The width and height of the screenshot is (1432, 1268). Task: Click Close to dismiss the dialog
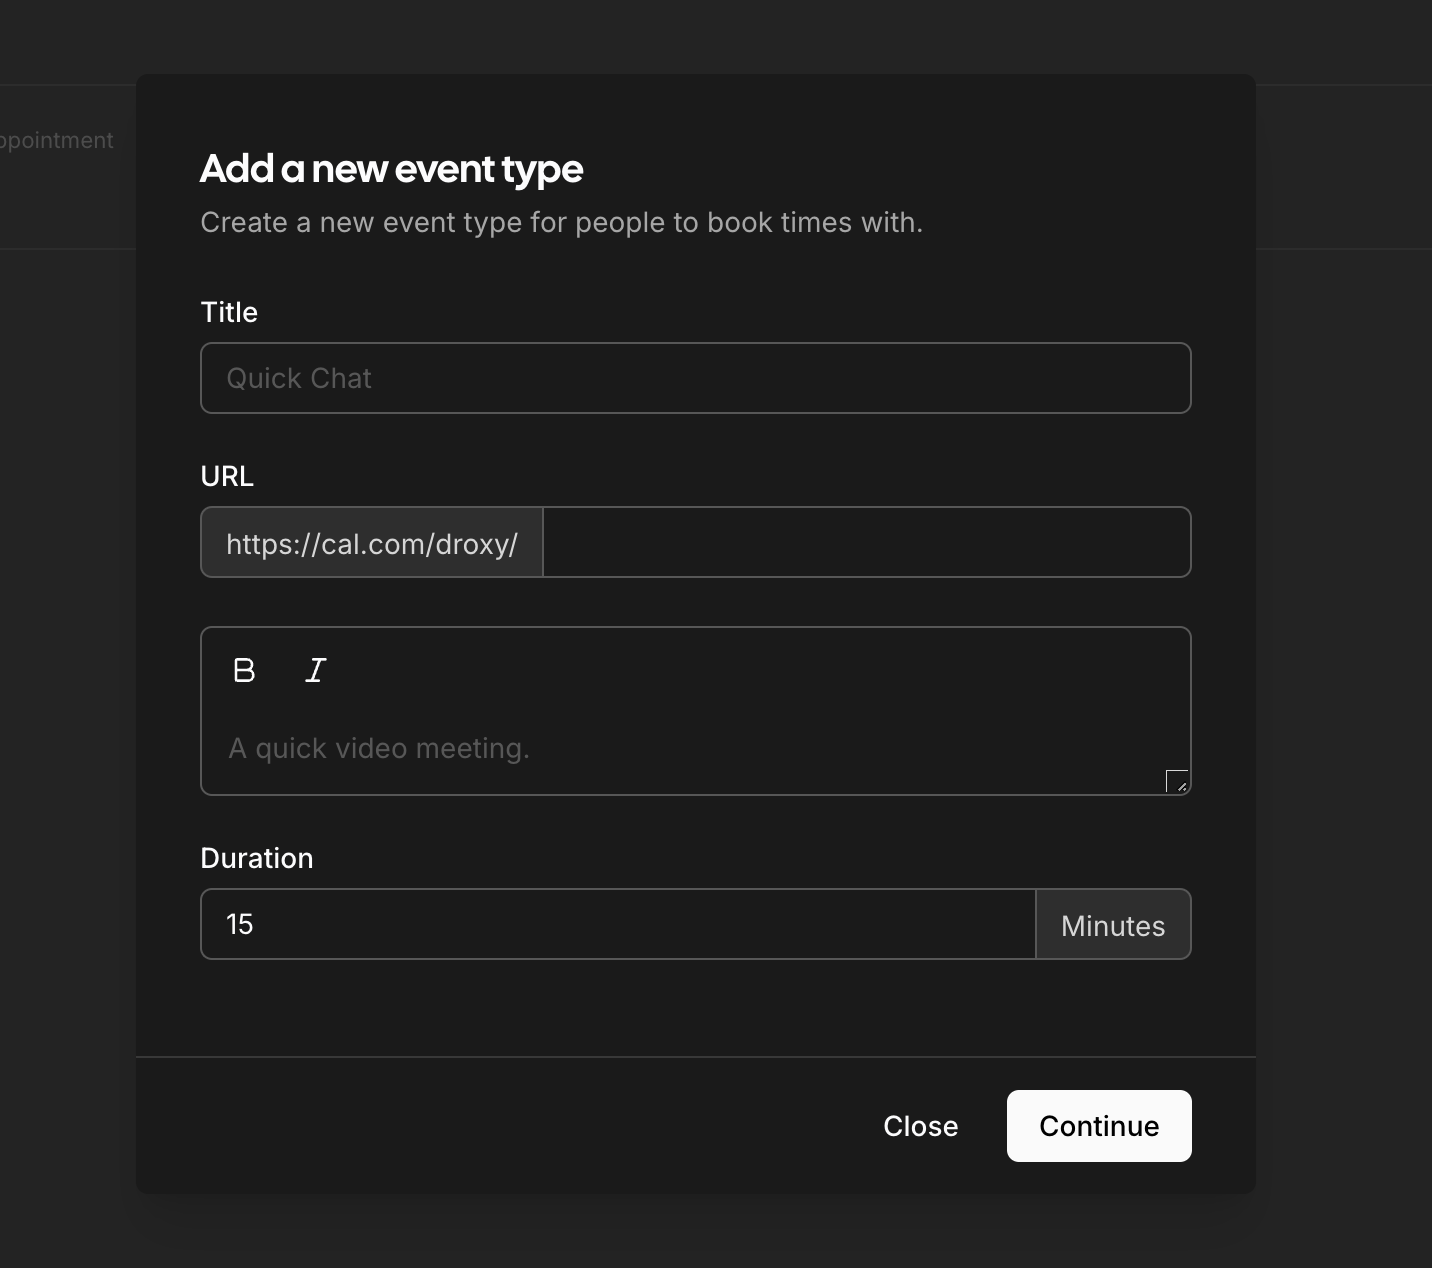click(919, 1126)
